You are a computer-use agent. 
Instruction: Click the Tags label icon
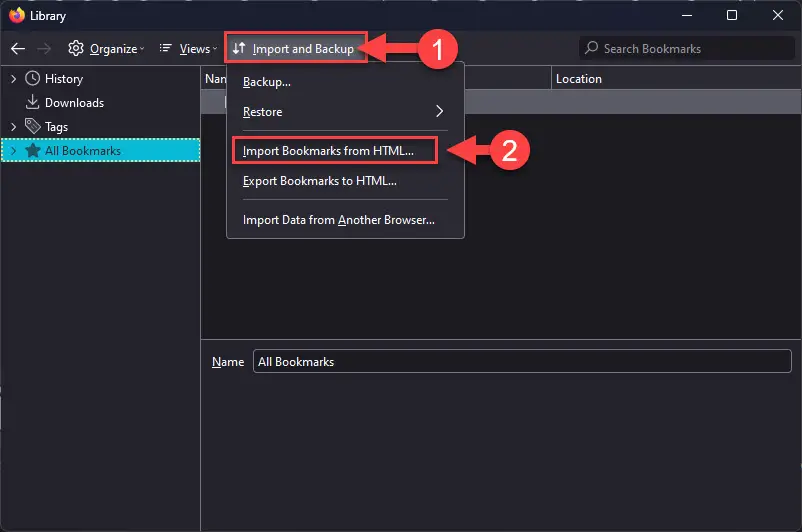coord(33,126)
